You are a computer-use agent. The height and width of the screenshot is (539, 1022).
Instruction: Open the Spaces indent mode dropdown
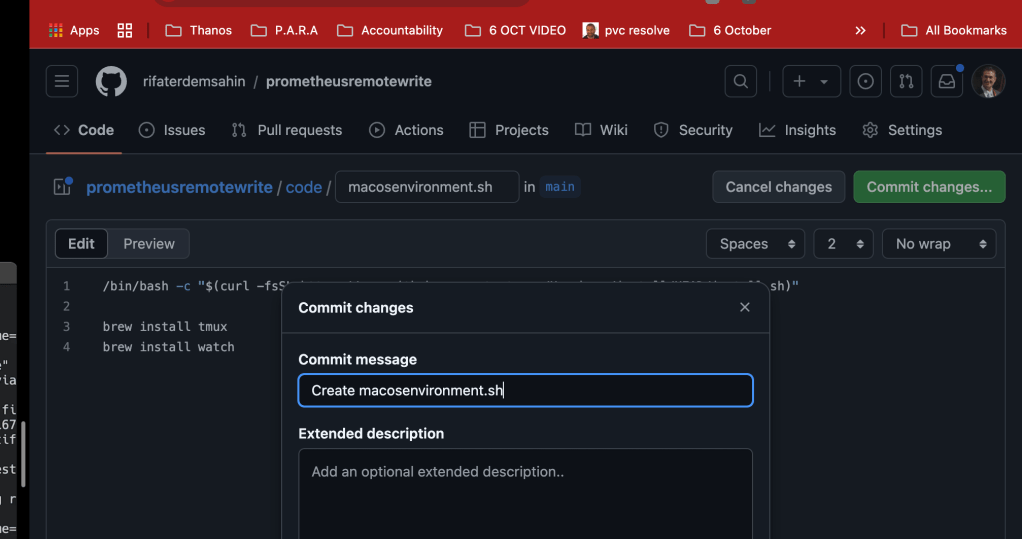tap(755, 244)
